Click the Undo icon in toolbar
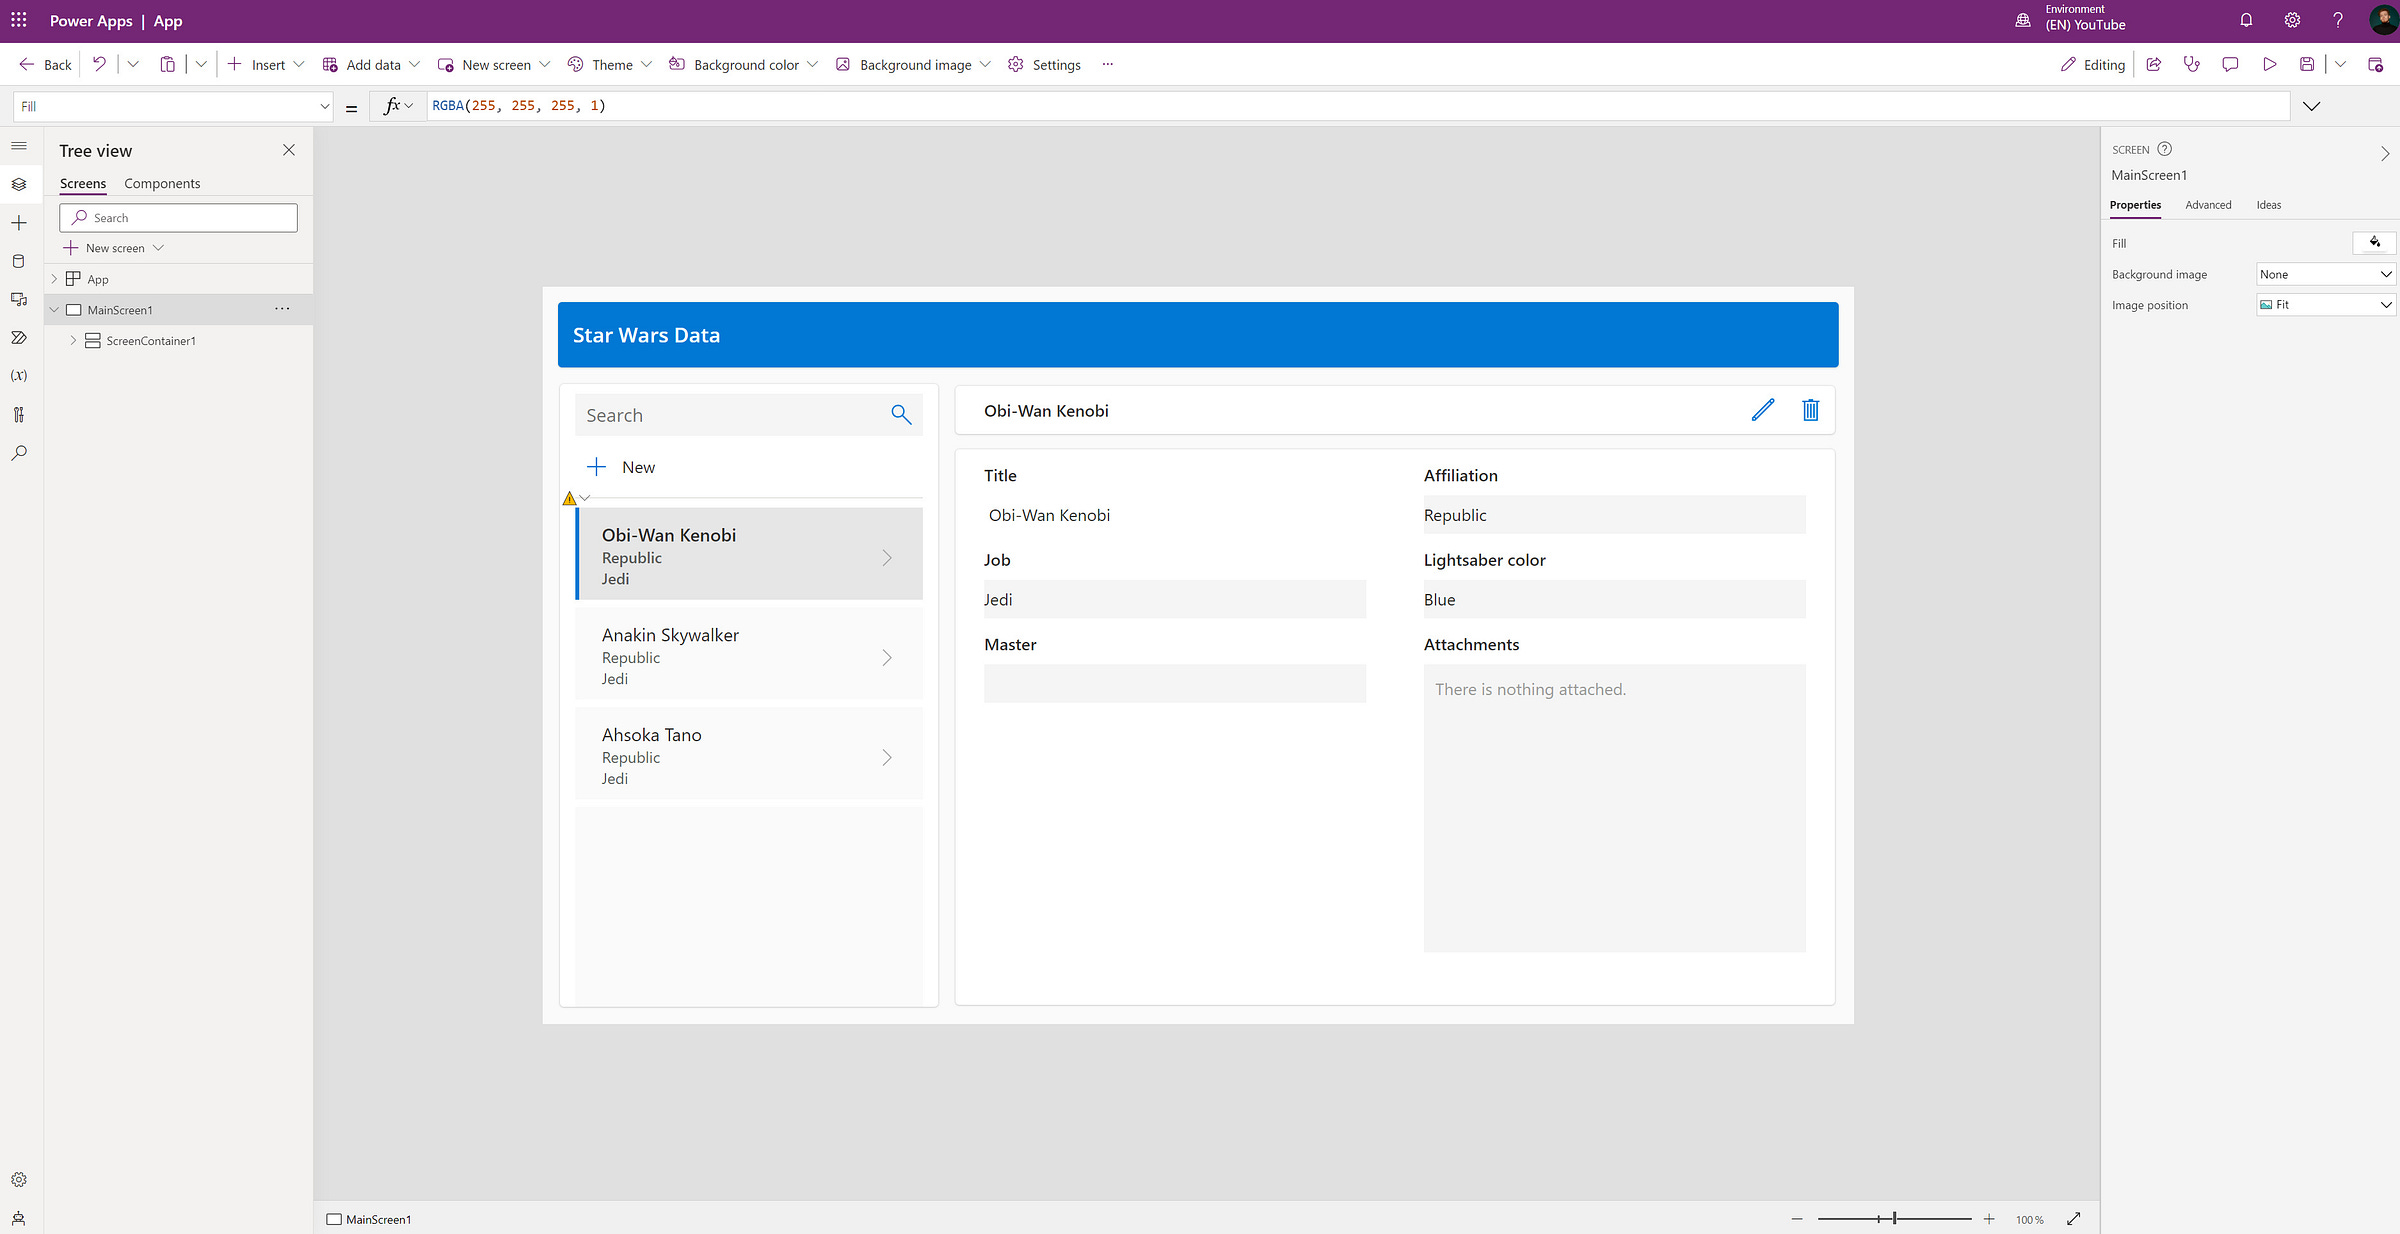The image size is (2400, 1234). pos(99,64)
